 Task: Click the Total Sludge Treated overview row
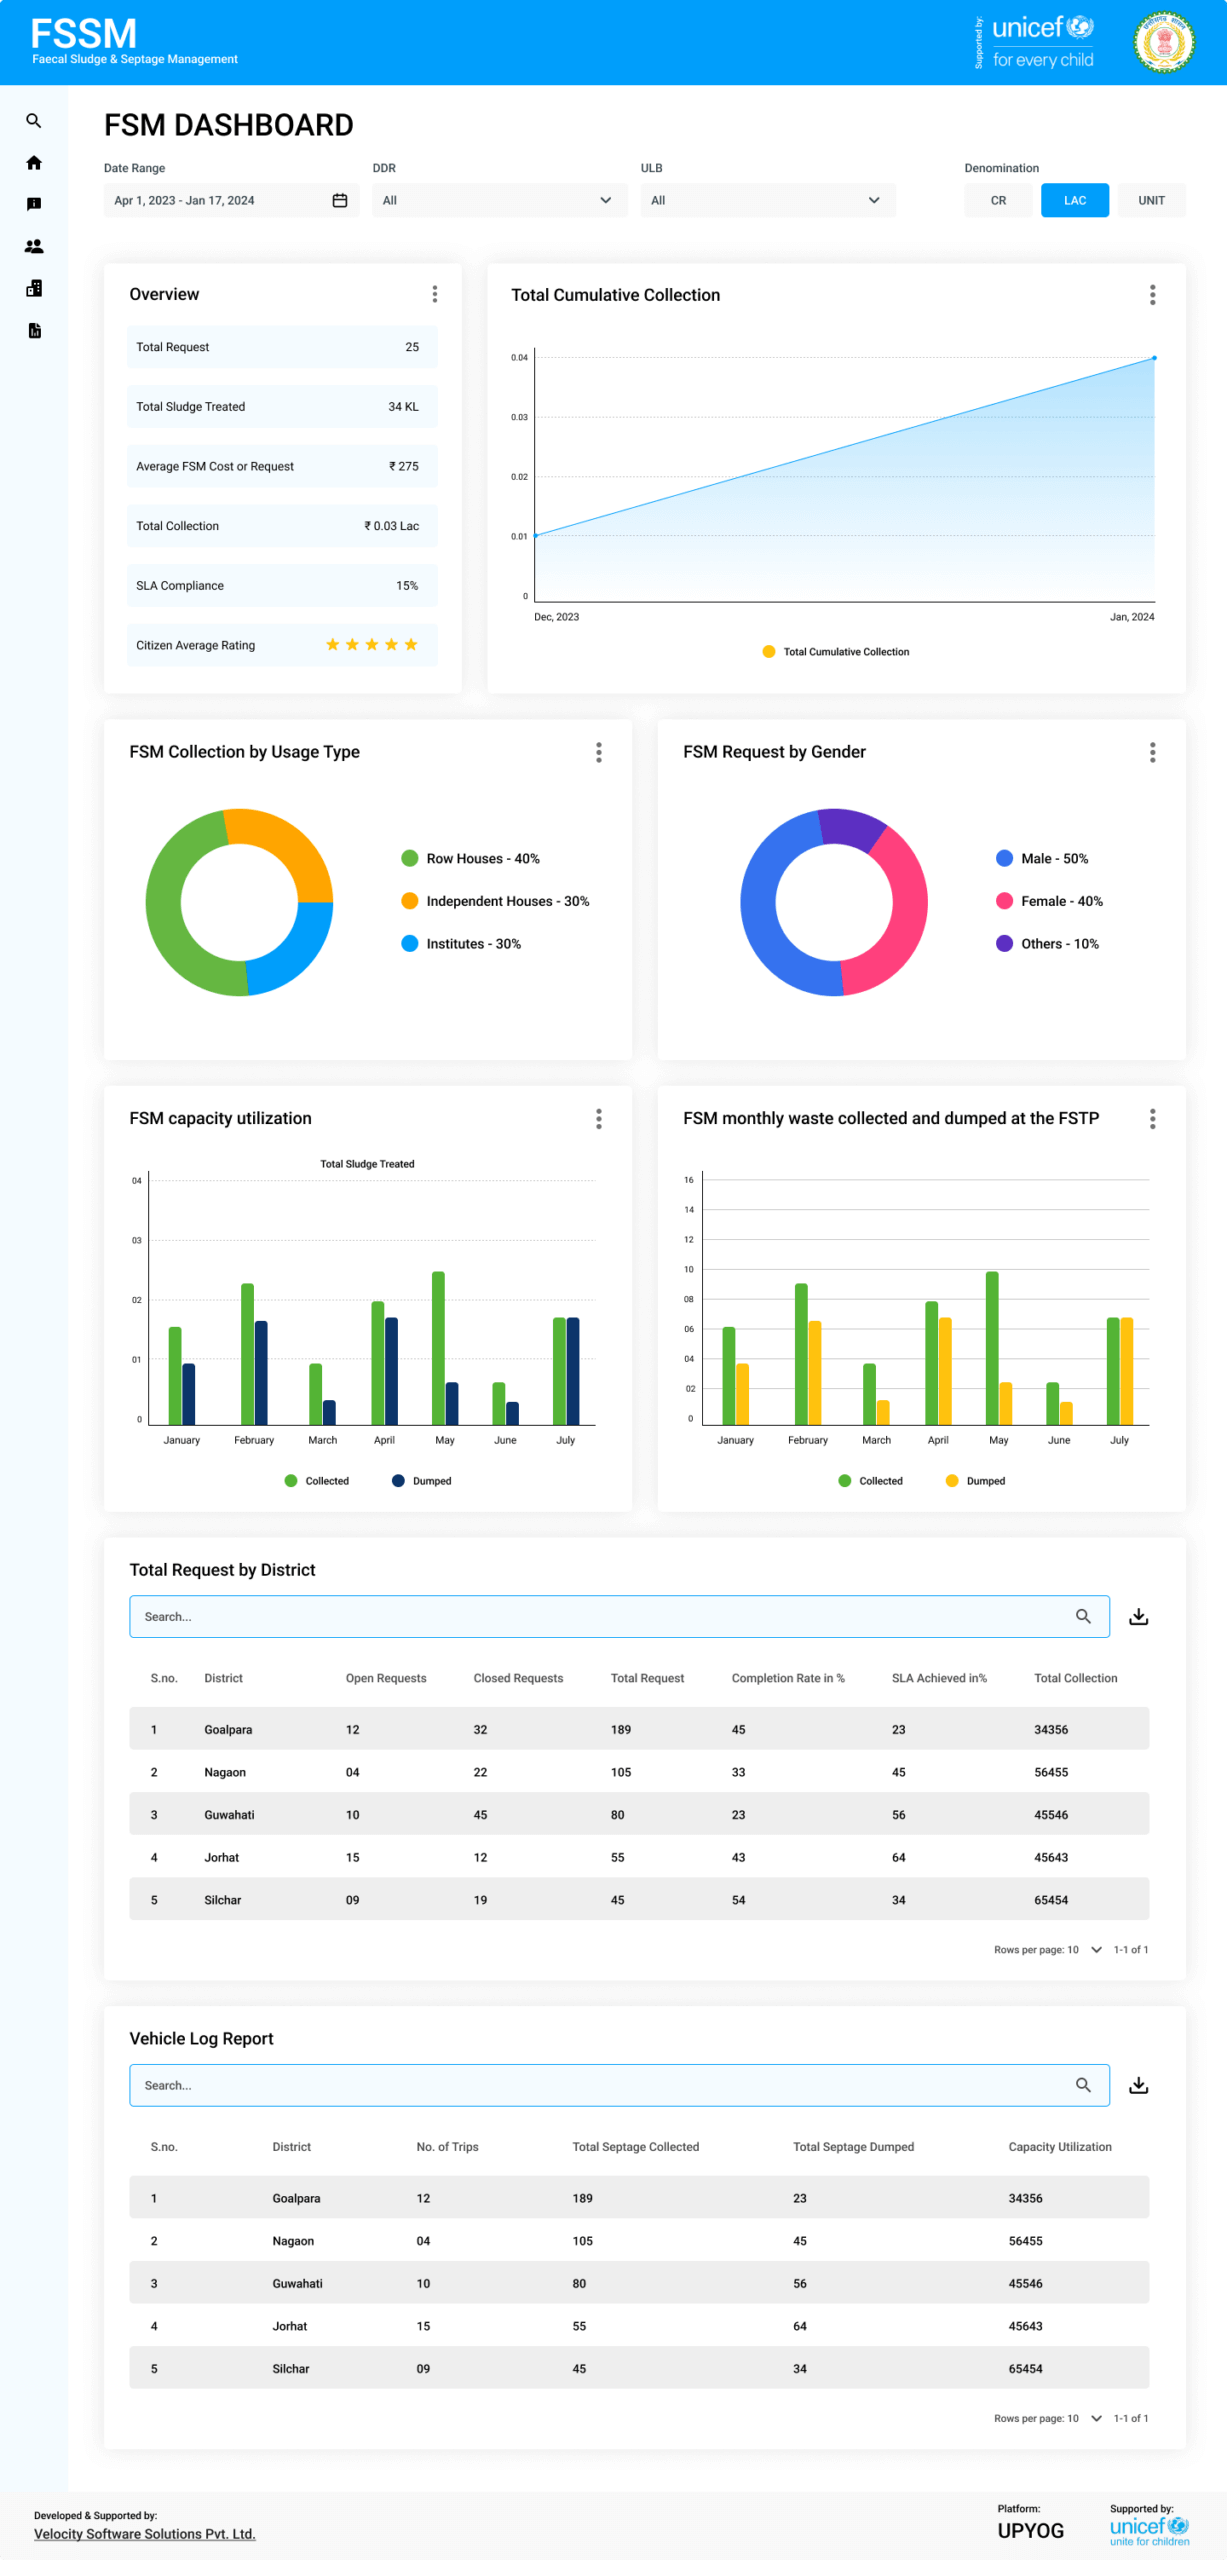(282, 407)
